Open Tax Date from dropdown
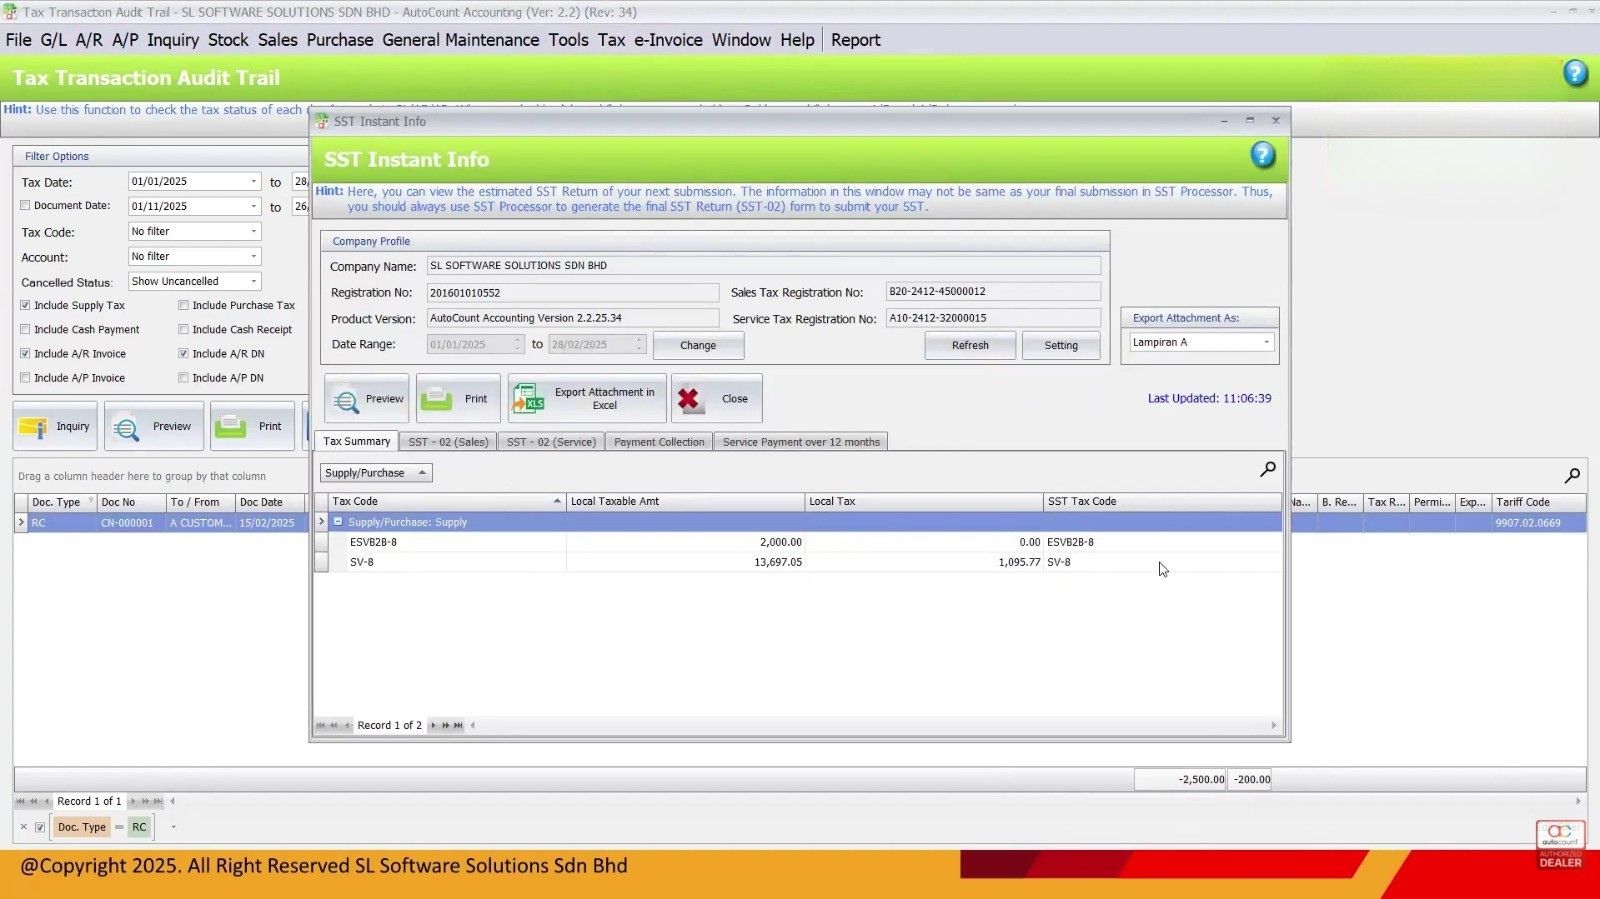 (x=253, y=182)
